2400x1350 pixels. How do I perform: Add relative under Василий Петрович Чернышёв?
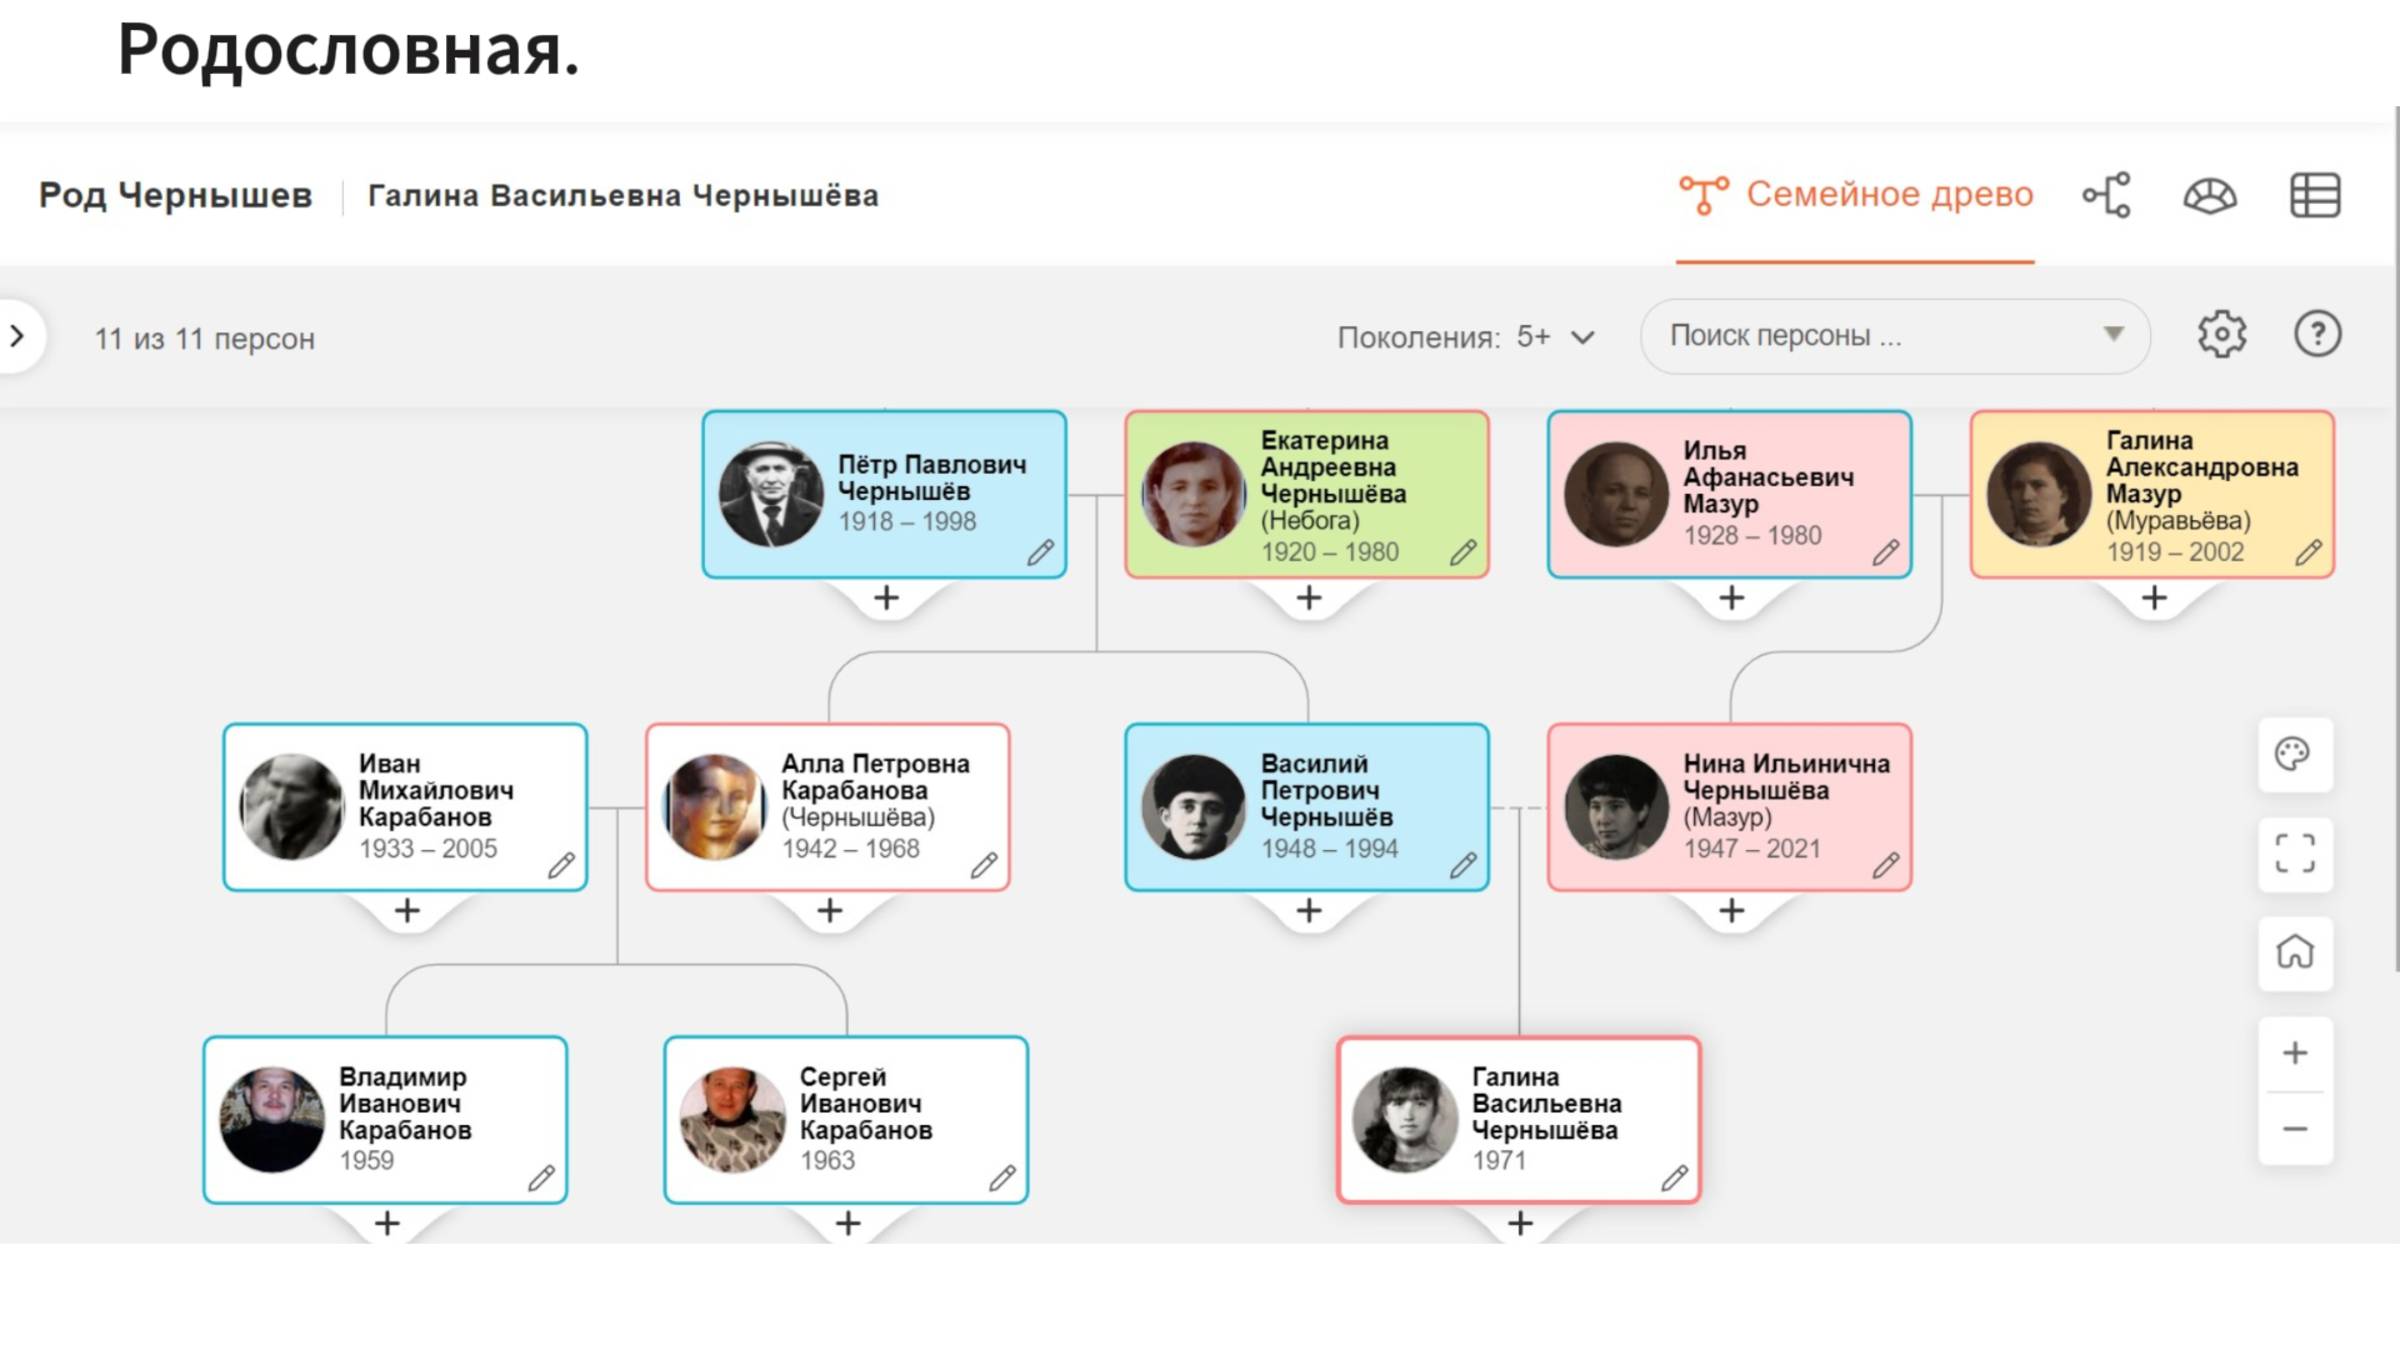[1309, 911]
